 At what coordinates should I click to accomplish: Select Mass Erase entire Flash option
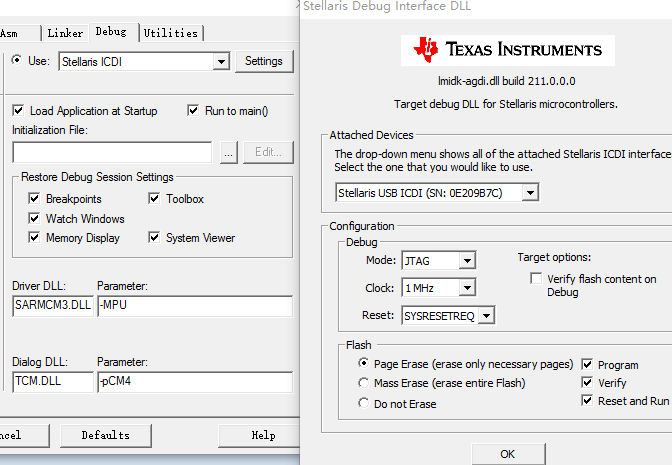tap(363, 382)
